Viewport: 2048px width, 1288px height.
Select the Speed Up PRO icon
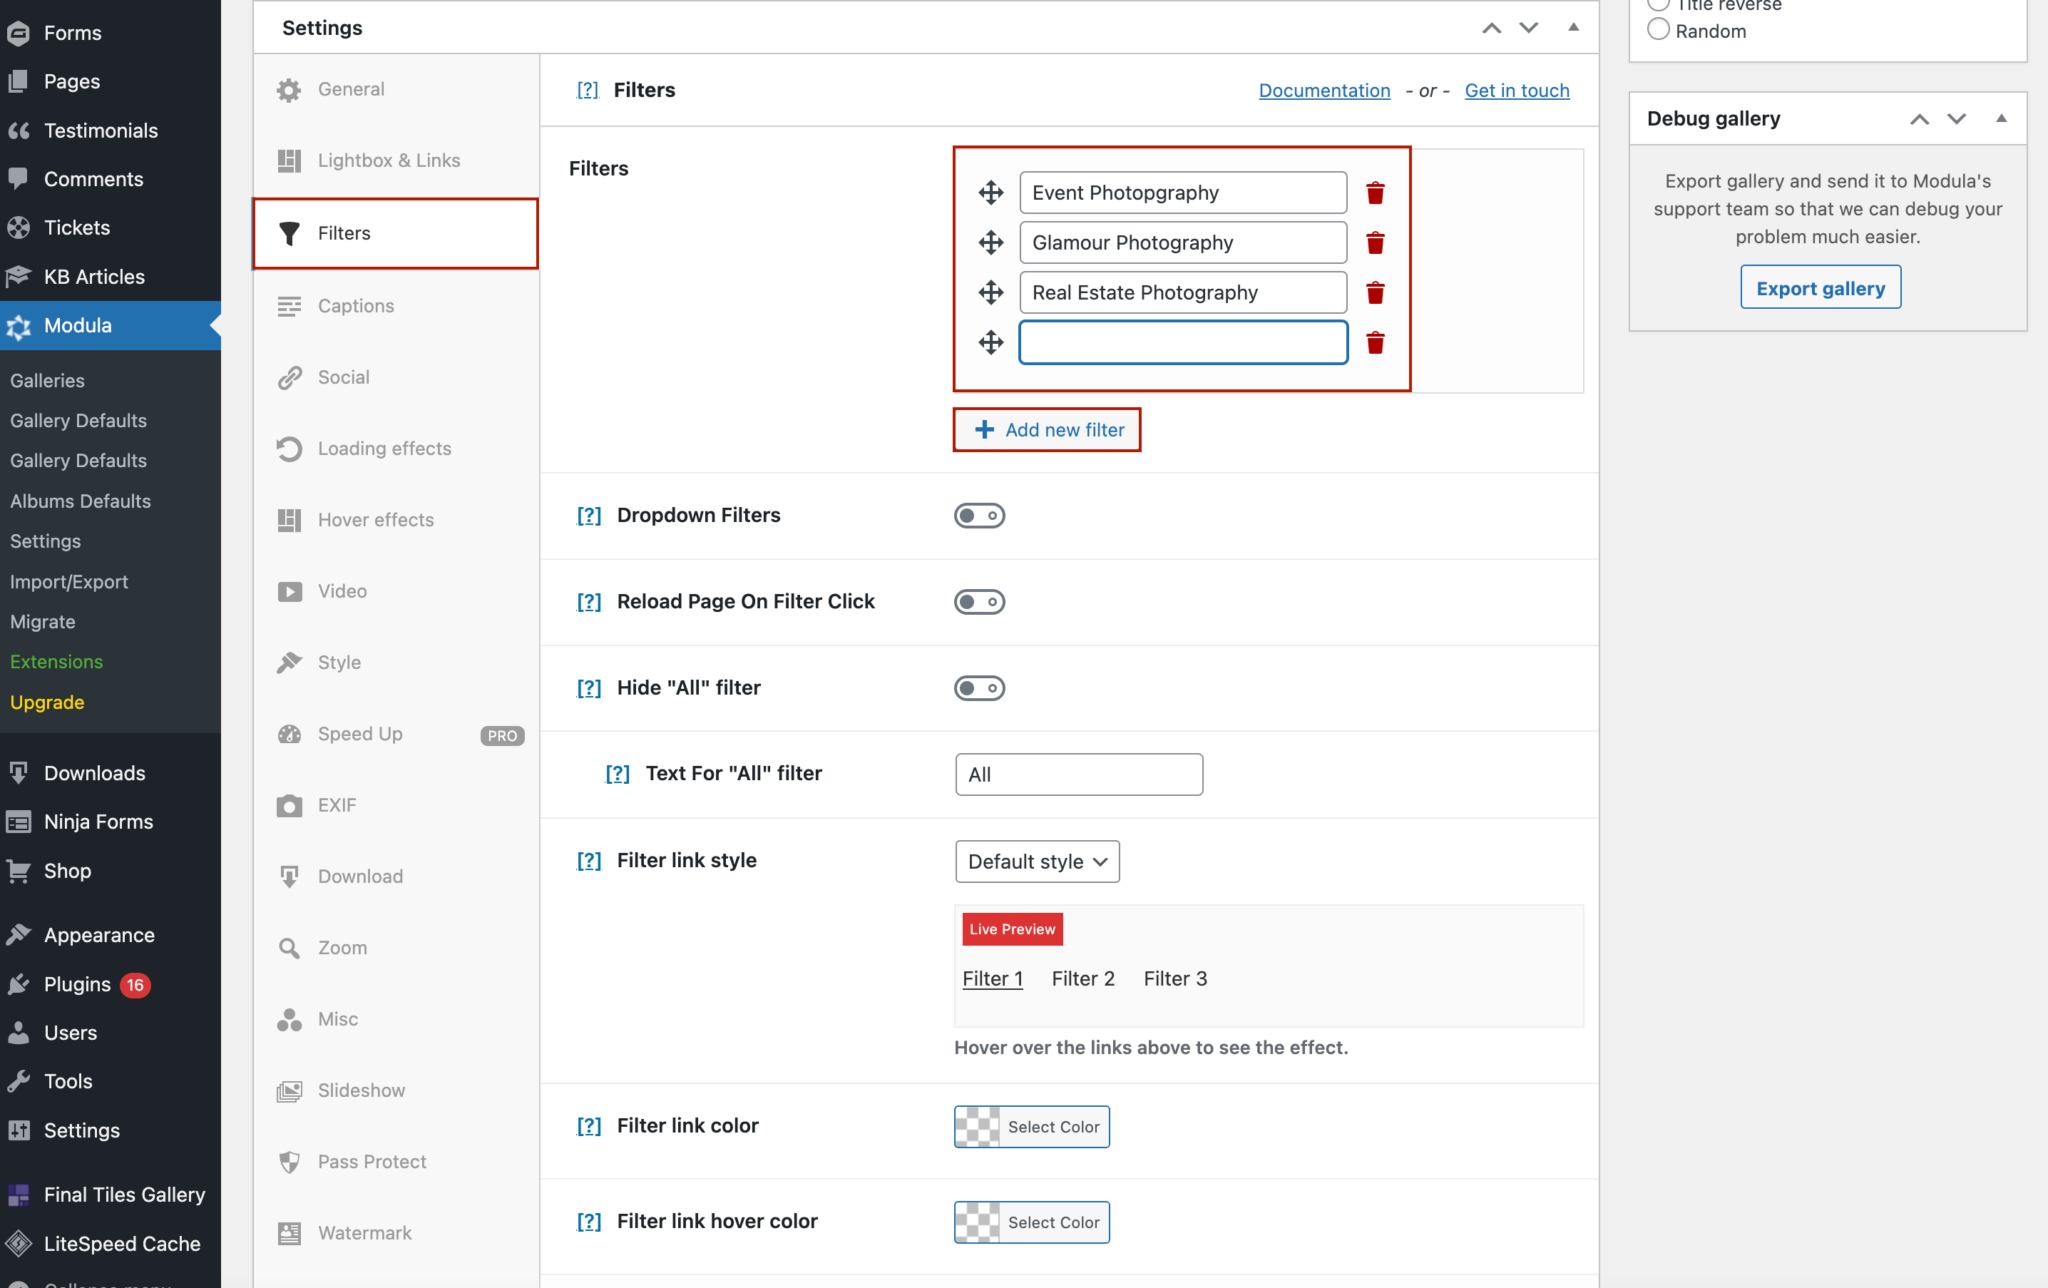tap(289, 733)
